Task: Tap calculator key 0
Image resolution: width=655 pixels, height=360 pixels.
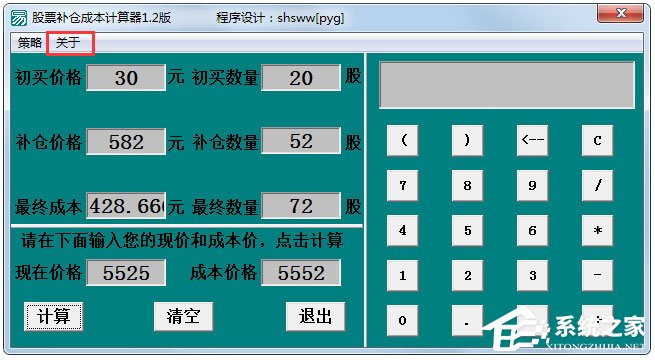Action: pos(403,321)
